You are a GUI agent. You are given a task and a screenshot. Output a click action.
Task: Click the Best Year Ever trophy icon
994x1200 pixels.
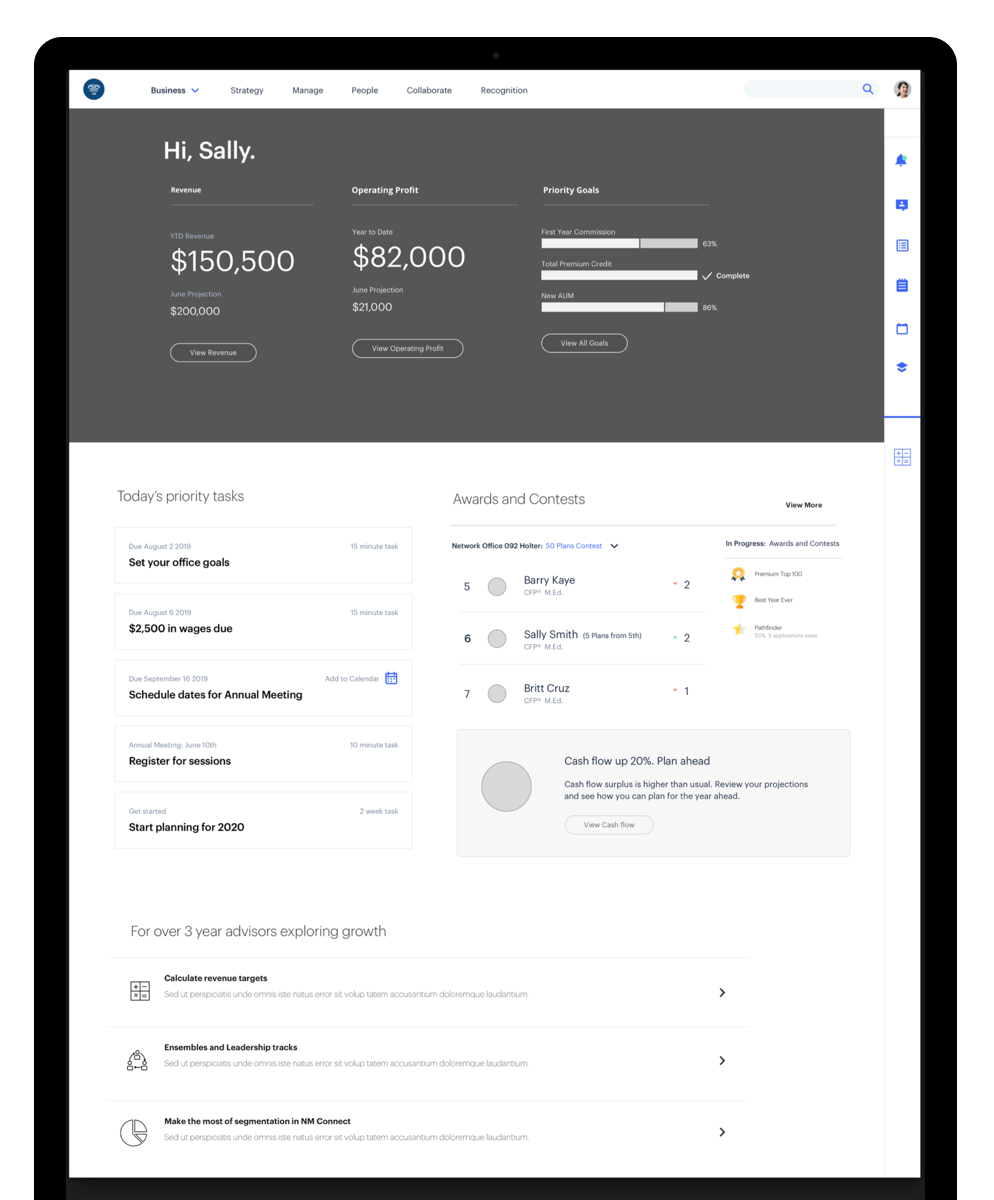[x=737, y=601]
